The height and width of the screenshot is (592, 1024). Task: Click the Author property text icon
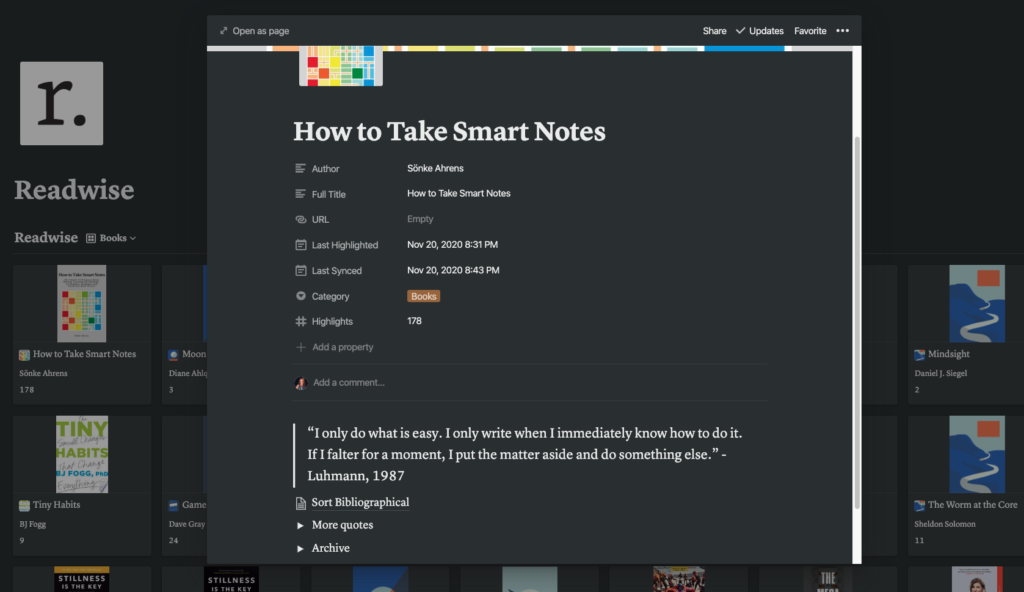pyautogui.click(x=300, y=169)
